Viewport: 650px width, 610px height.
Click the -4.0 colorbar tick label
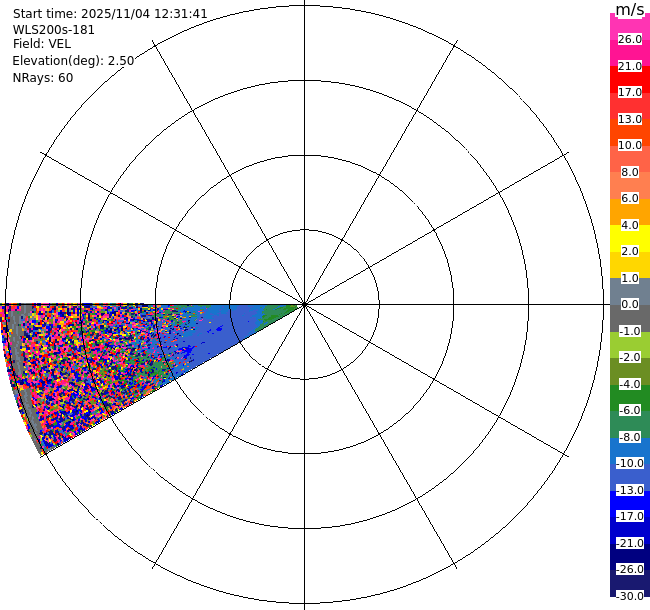click(x=630, y=384)
